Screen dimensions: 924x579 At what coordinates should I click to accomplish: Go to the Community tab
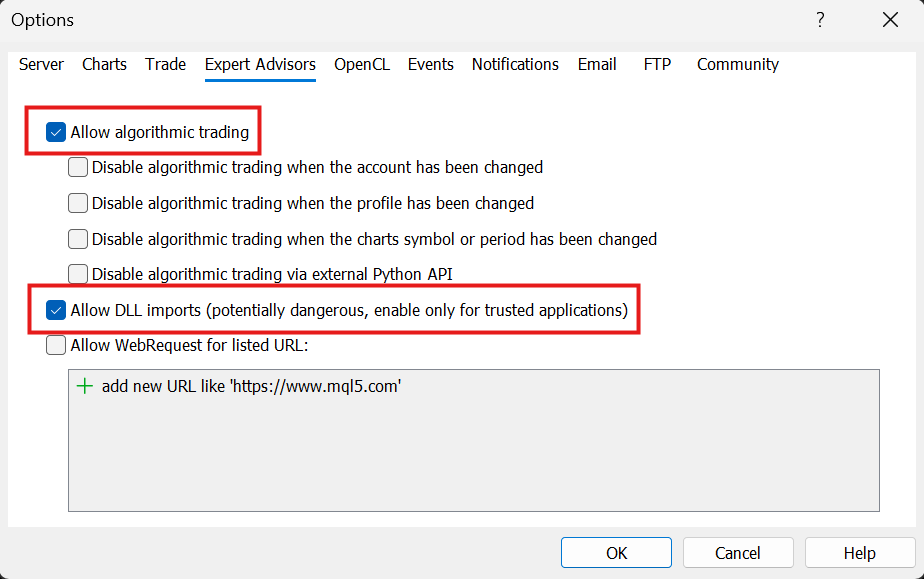tap(737, 64)
